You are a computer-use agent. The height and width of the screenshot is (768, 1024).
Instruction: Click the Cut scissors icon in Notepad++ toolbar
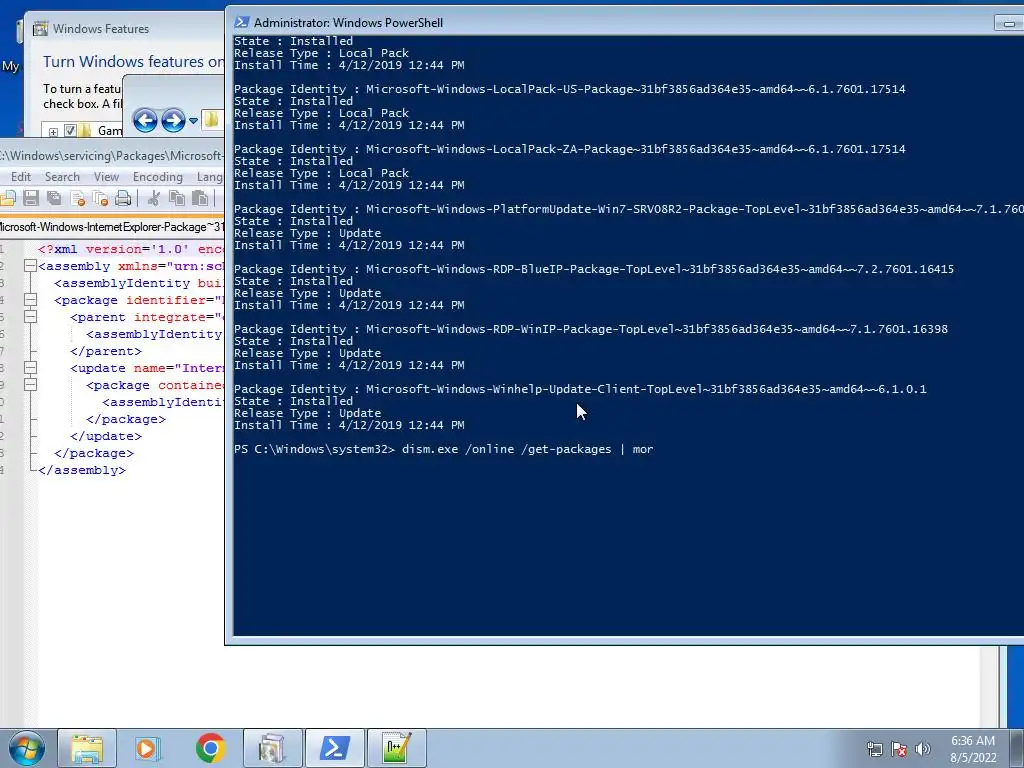tap(154, 198)
